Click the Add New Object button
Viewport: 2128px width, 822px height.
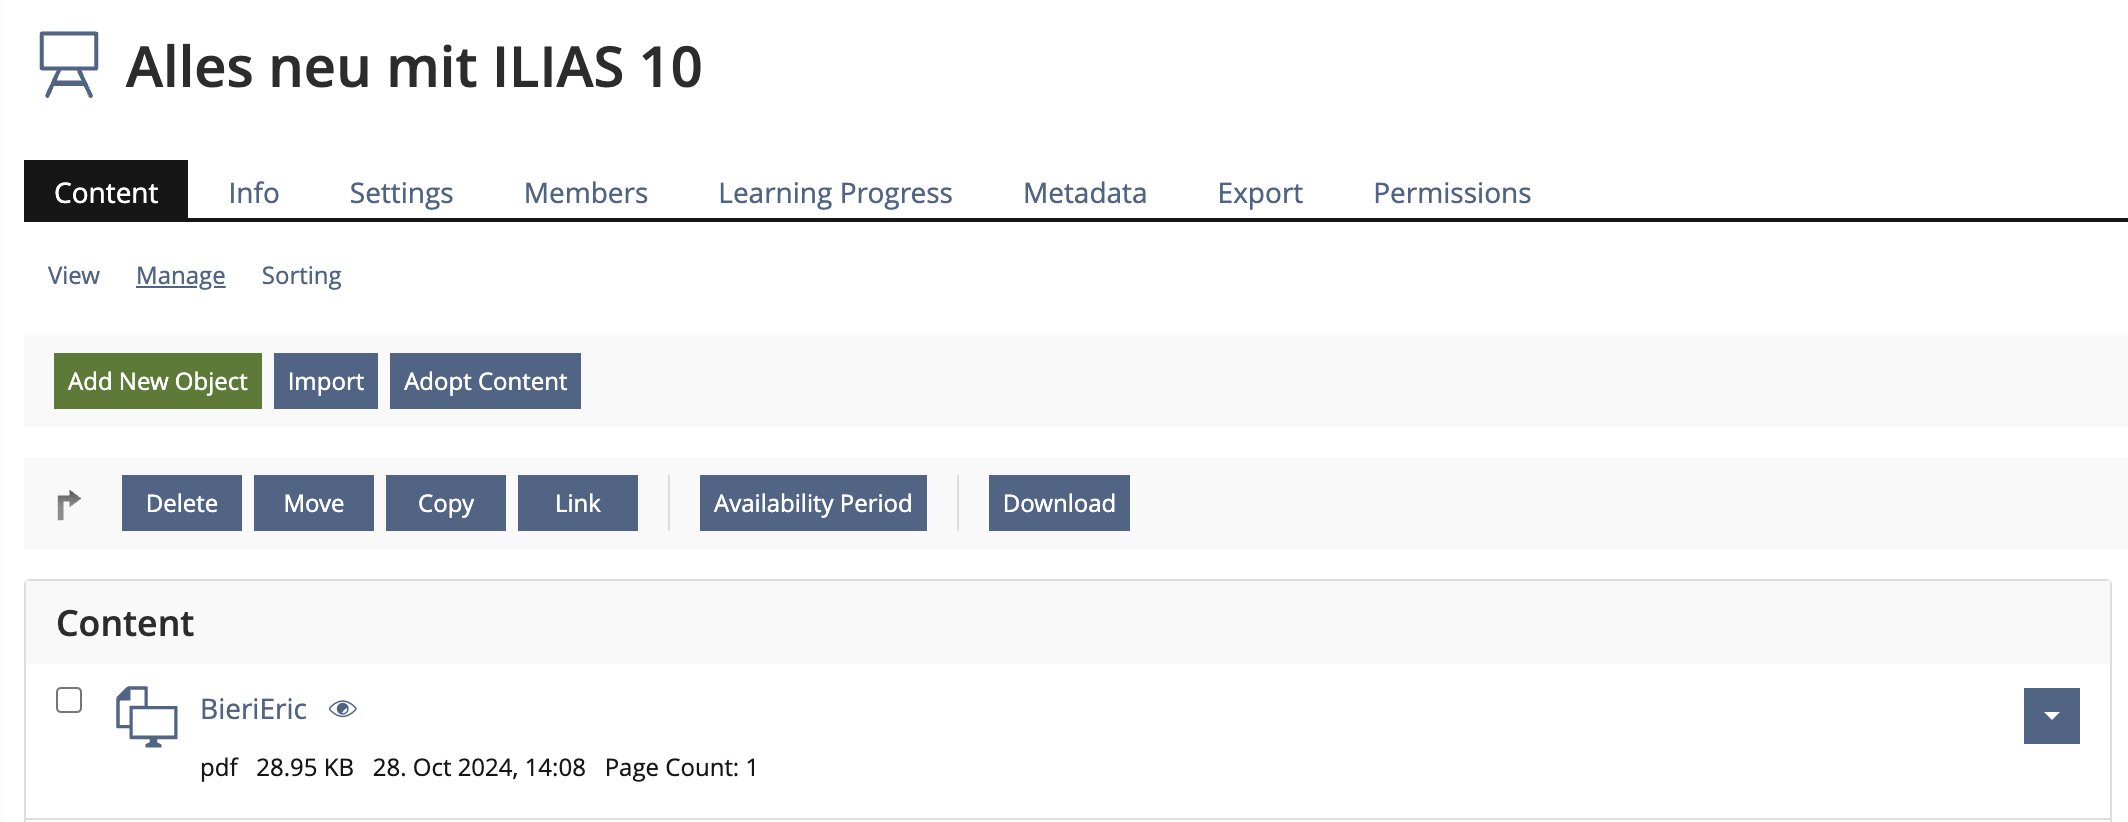pyautogui.click(x=156, y=381)
